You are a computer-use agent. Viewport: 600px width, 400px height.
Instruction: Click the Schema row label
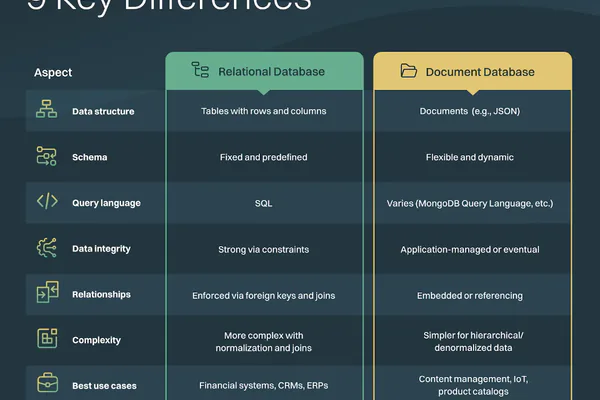[x=90, y=157]
